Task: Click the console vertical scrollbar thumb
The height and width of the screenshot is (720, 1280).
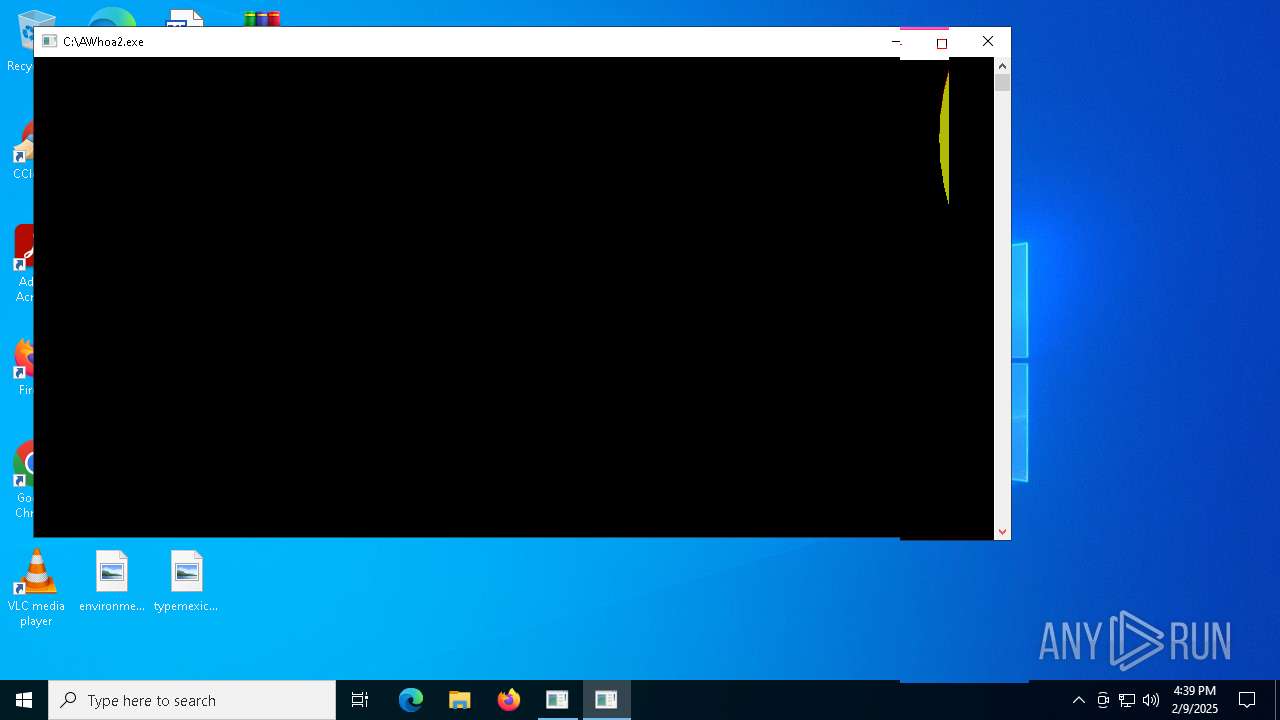Action: coord(1002,83)
